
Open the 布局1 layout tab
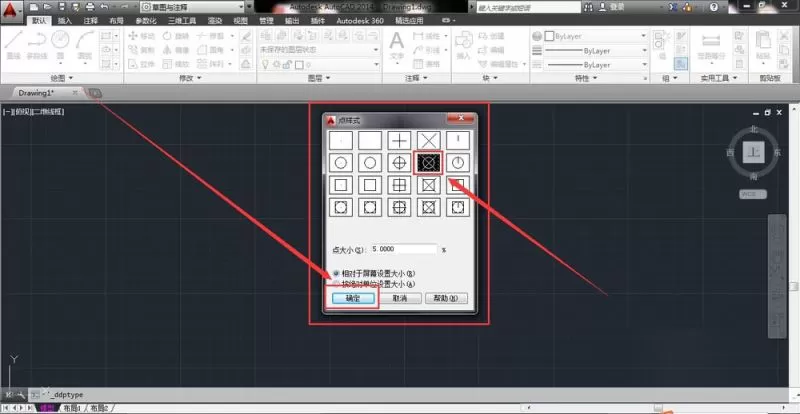72,408
